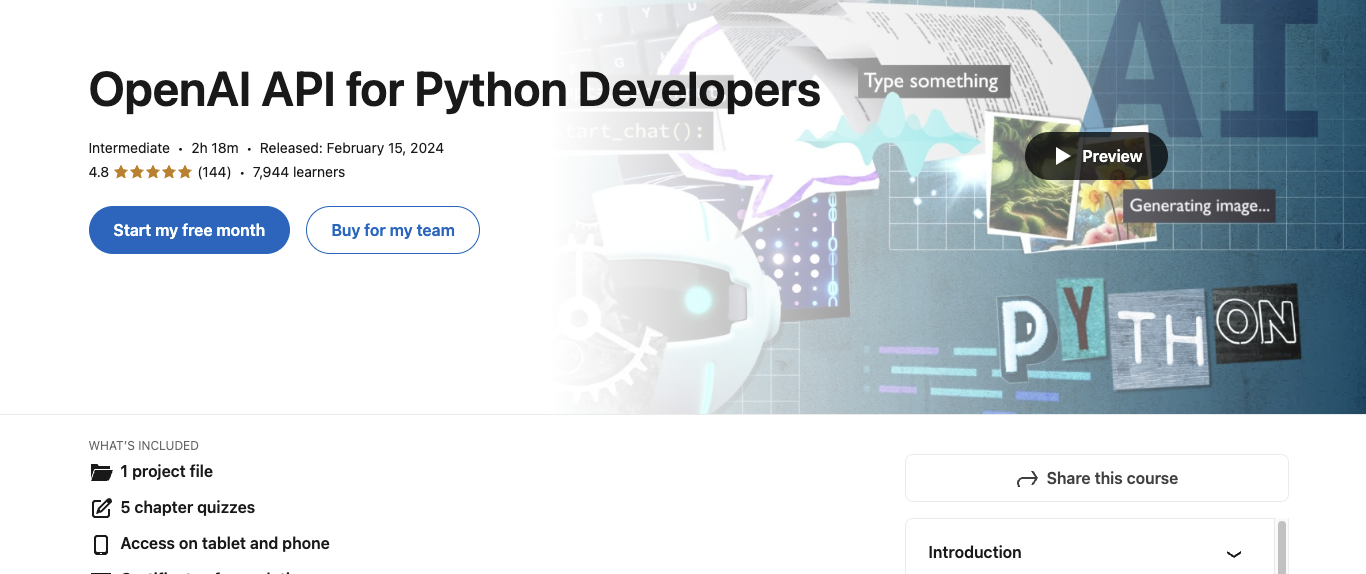The image size is (1366, 574).
Task: Click '7,944 learners' text
Action: [299, 172]
